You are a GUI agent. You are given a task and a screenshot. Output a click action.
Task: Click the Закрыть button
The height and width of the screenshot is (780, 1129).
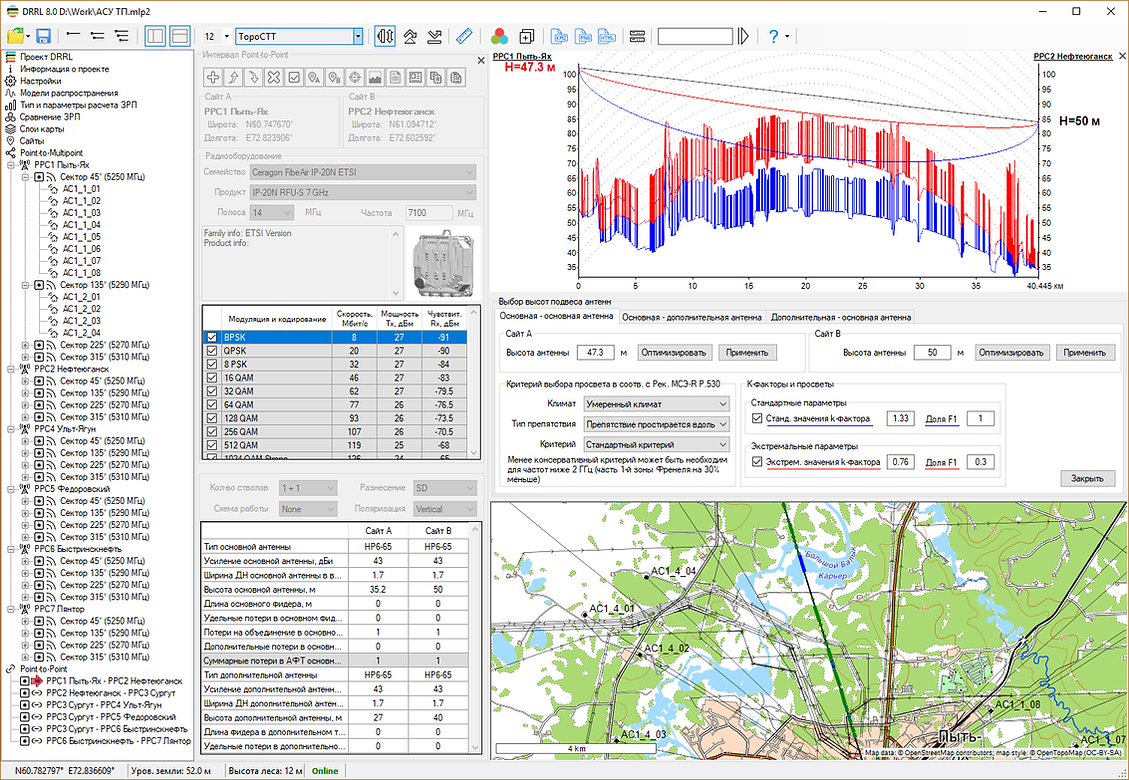click(1087, 478)
